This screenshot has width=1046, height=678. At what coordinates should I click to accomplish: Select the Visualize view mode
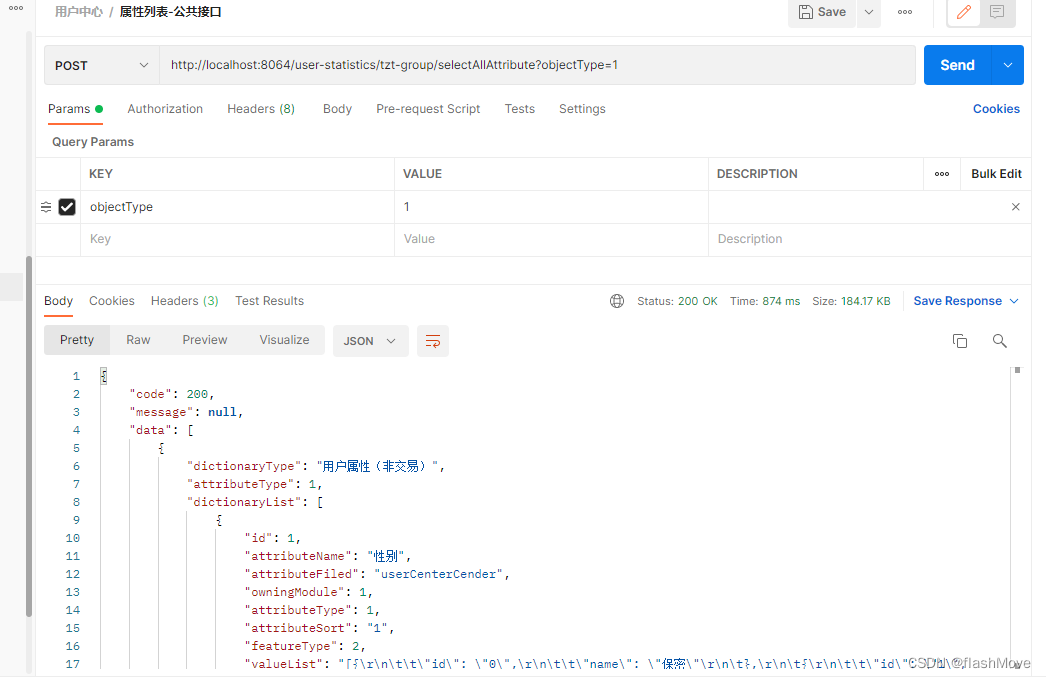pos(284,340)
